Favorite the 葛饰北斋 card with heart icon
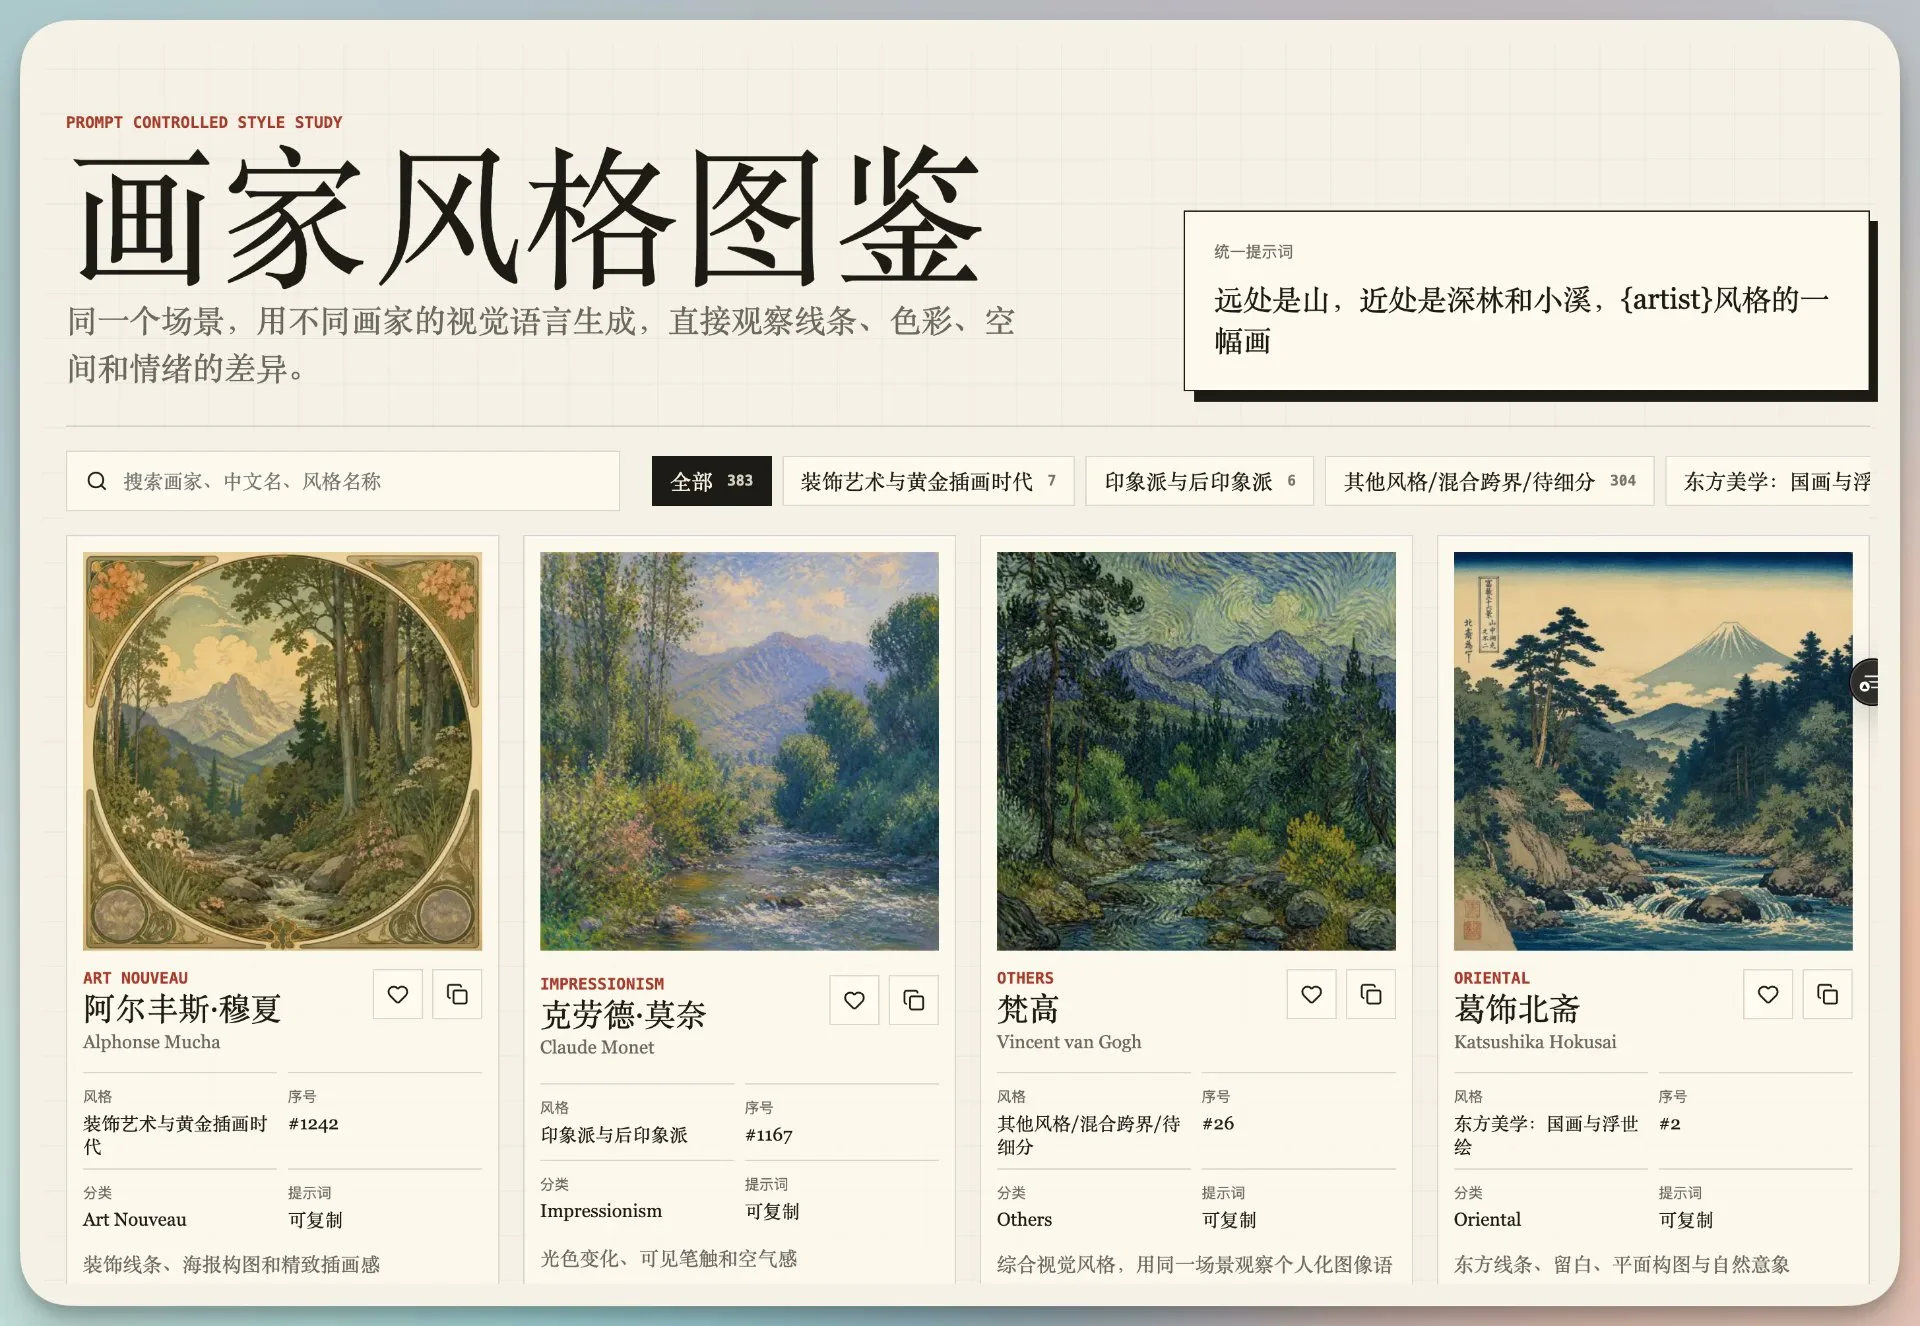The image size is (1920, 1326). 1769,994
